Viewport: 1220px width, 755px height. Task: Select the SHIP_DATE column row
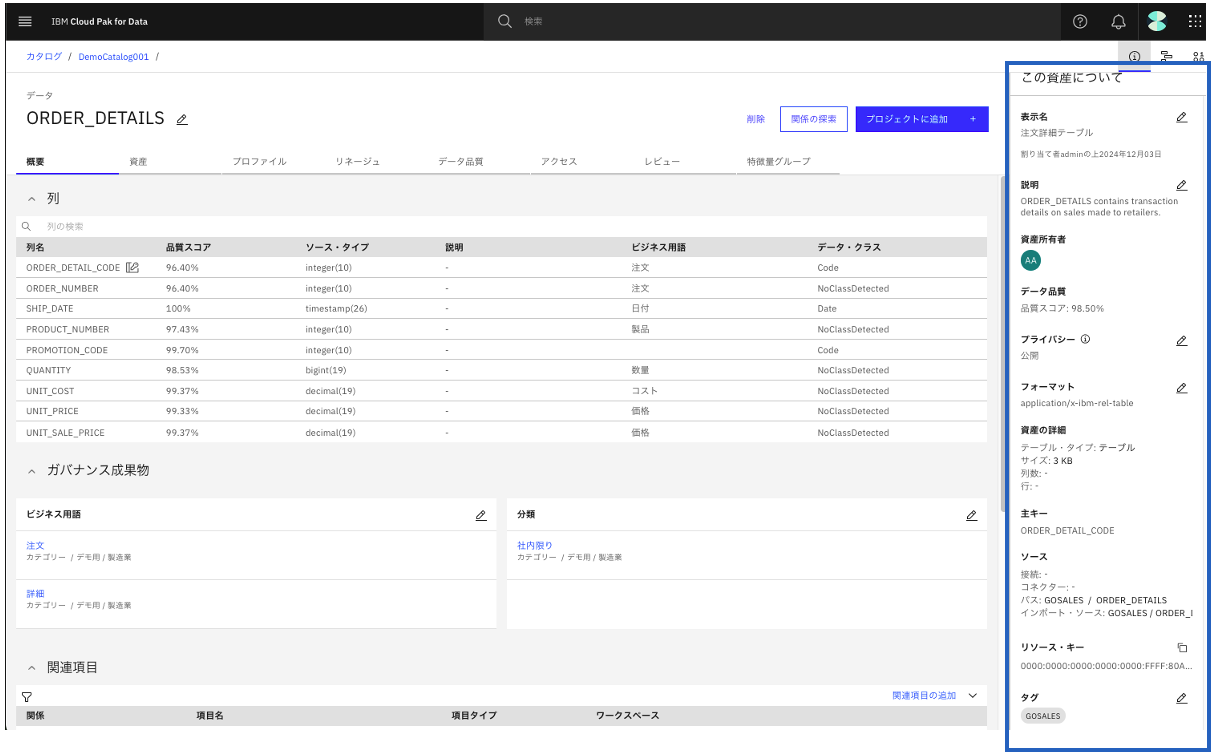coord(502,309)
